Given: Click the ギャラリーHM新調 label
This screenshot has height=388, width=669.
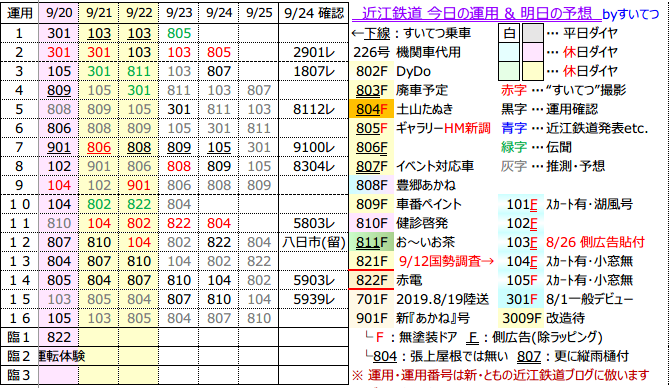Looking at the screenshot, I should point(443,128).
